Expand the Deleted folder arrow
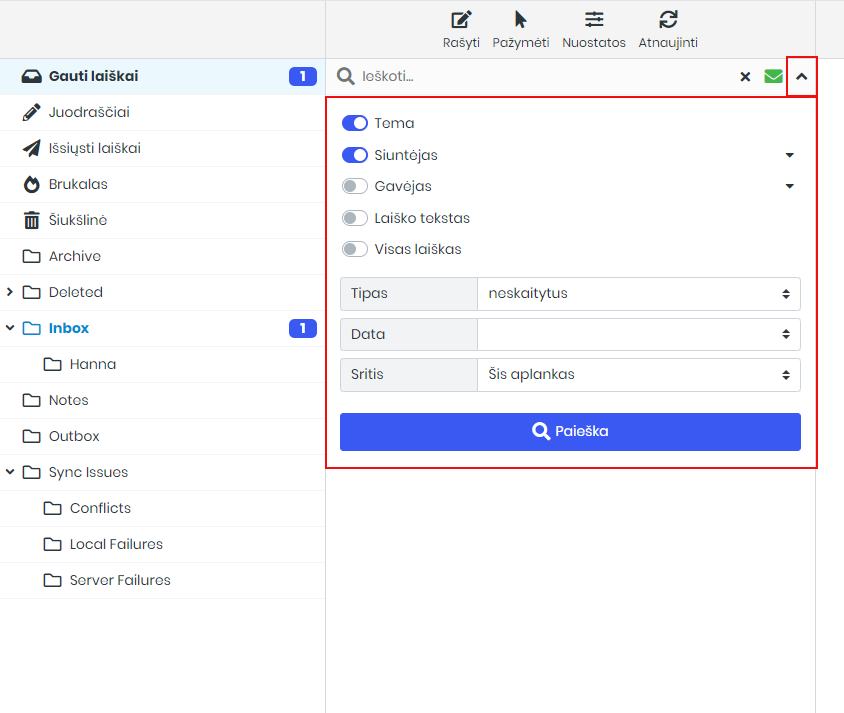 (9, 292)
